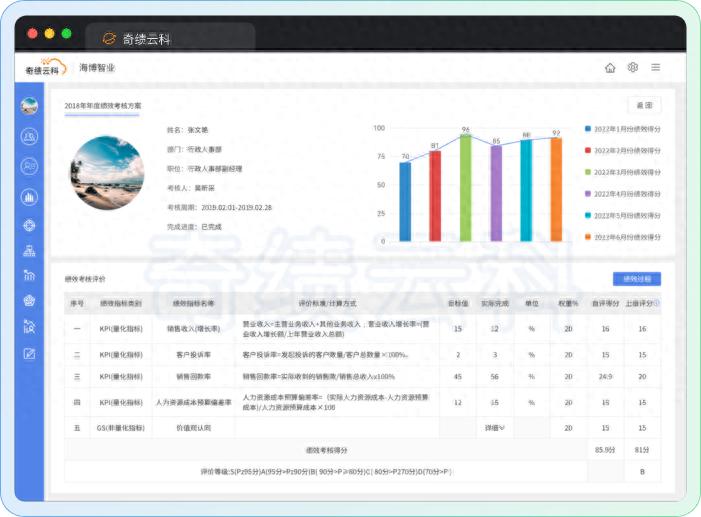Select the 人力资源成本预算偏差率 indicator cell
The width and height of the screenshot is (701, 517).
coord(193,403)
